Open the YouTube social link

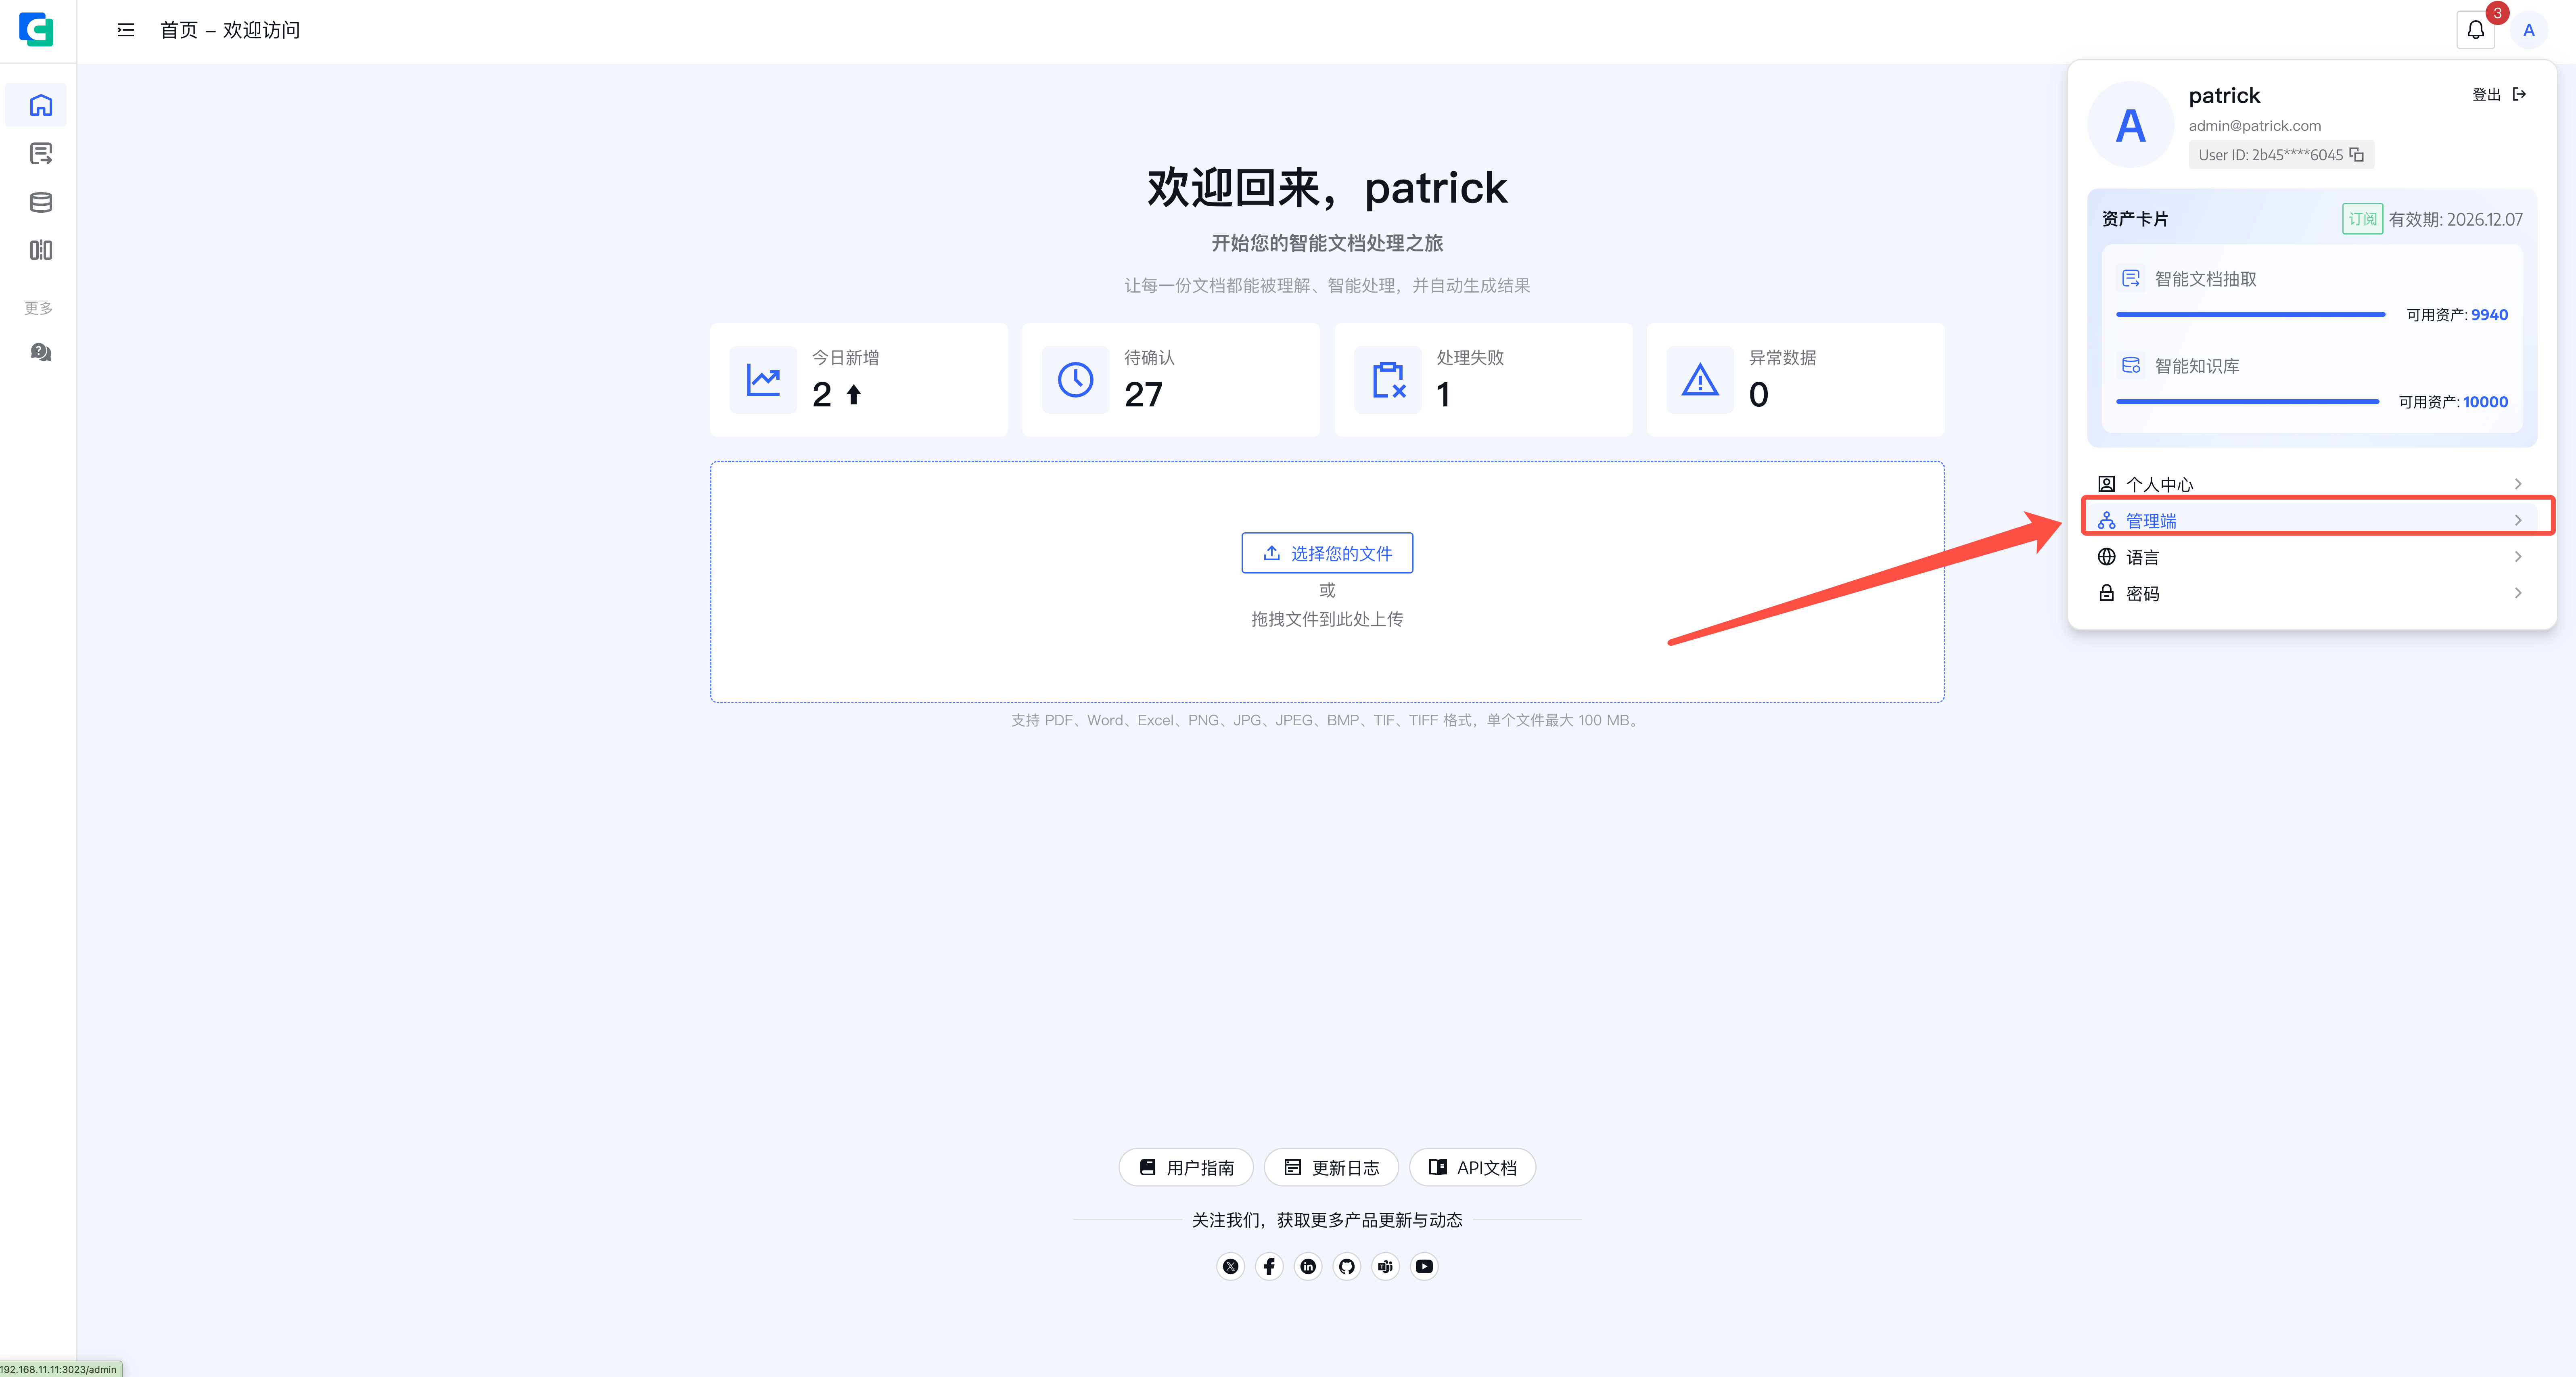click(1424, 1266)
